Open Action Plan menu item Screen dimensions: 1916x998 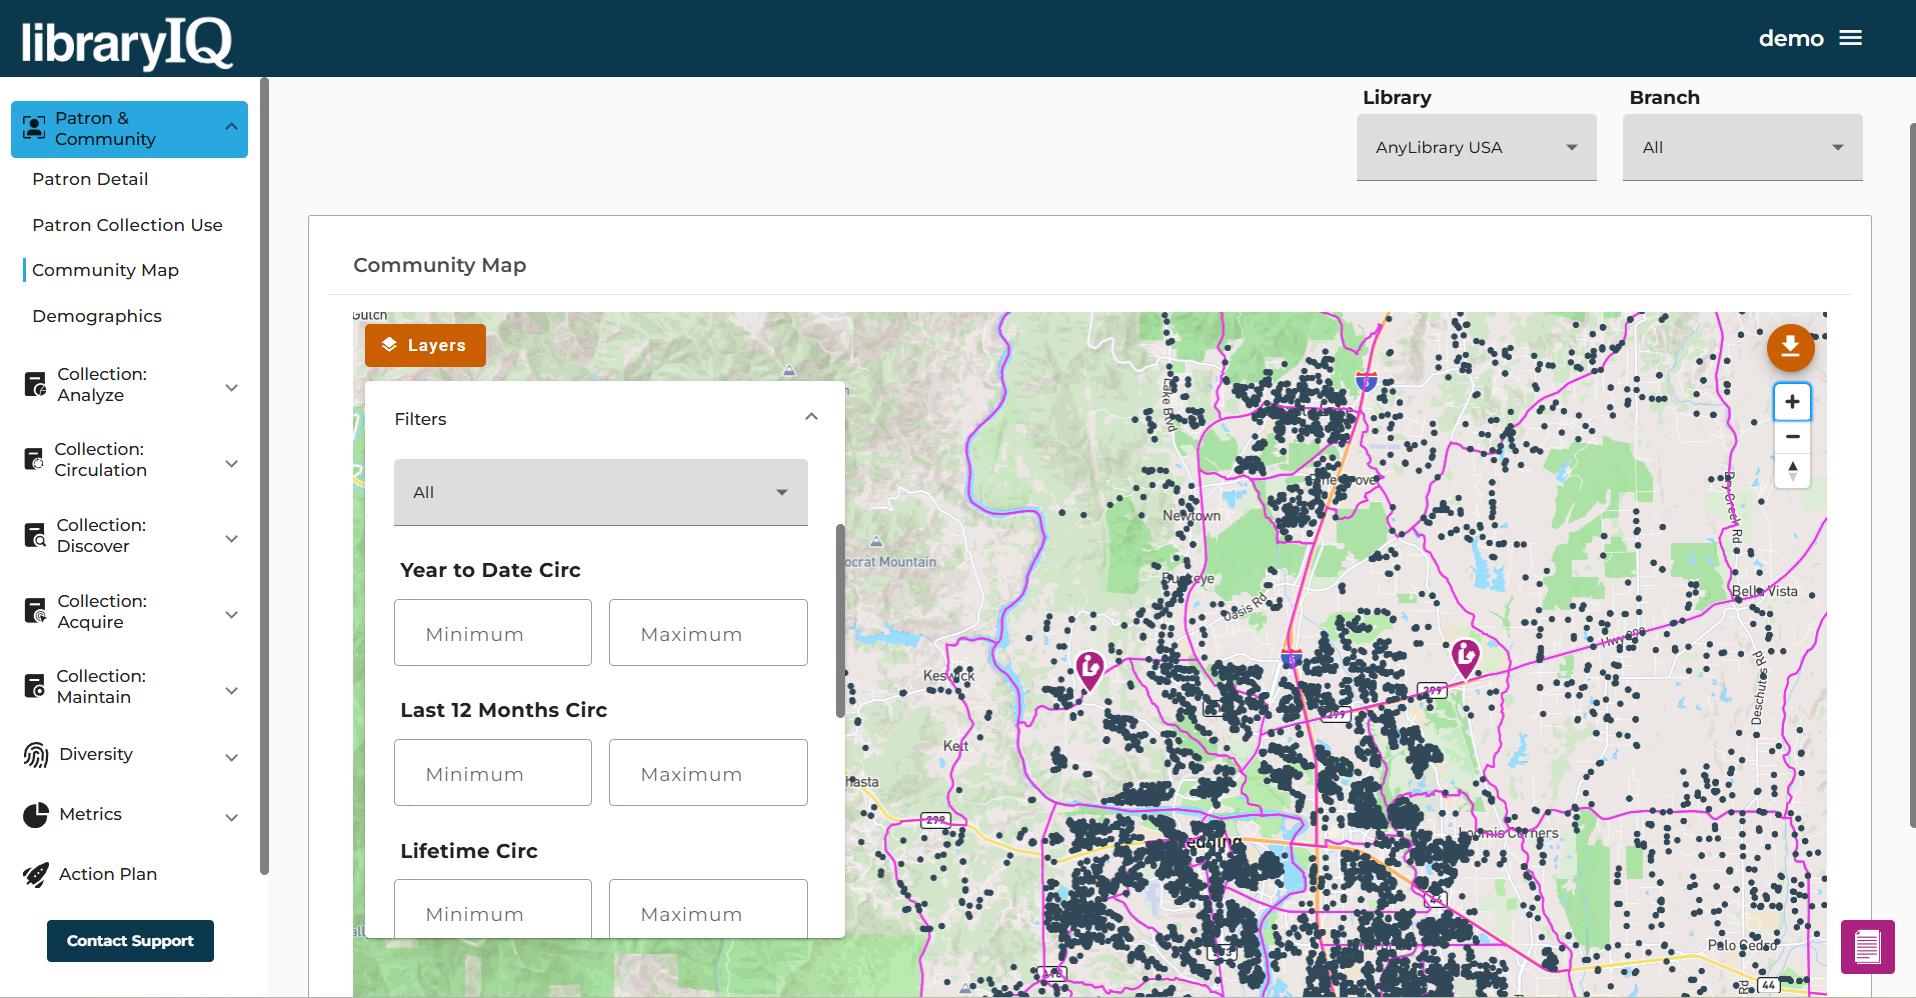click(x=108, y=874)
